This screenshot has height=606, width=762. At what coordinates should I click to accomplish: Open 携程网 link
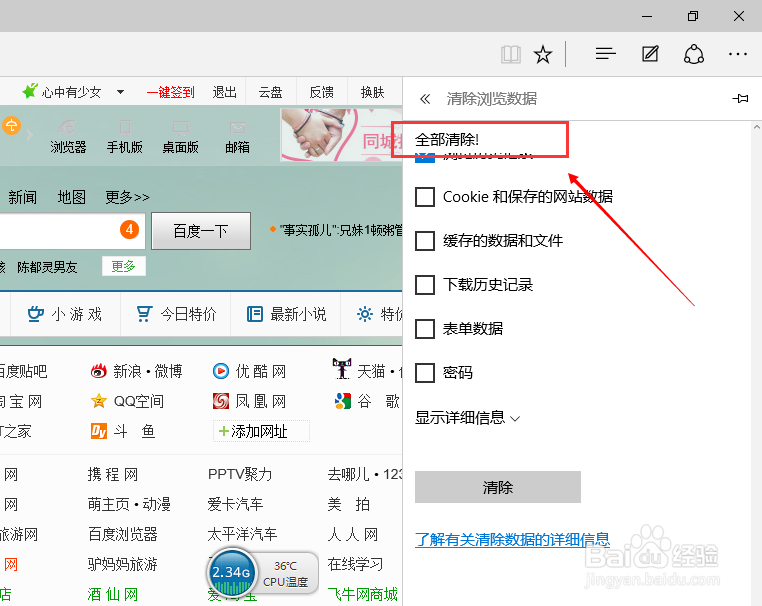pos(113,474)
